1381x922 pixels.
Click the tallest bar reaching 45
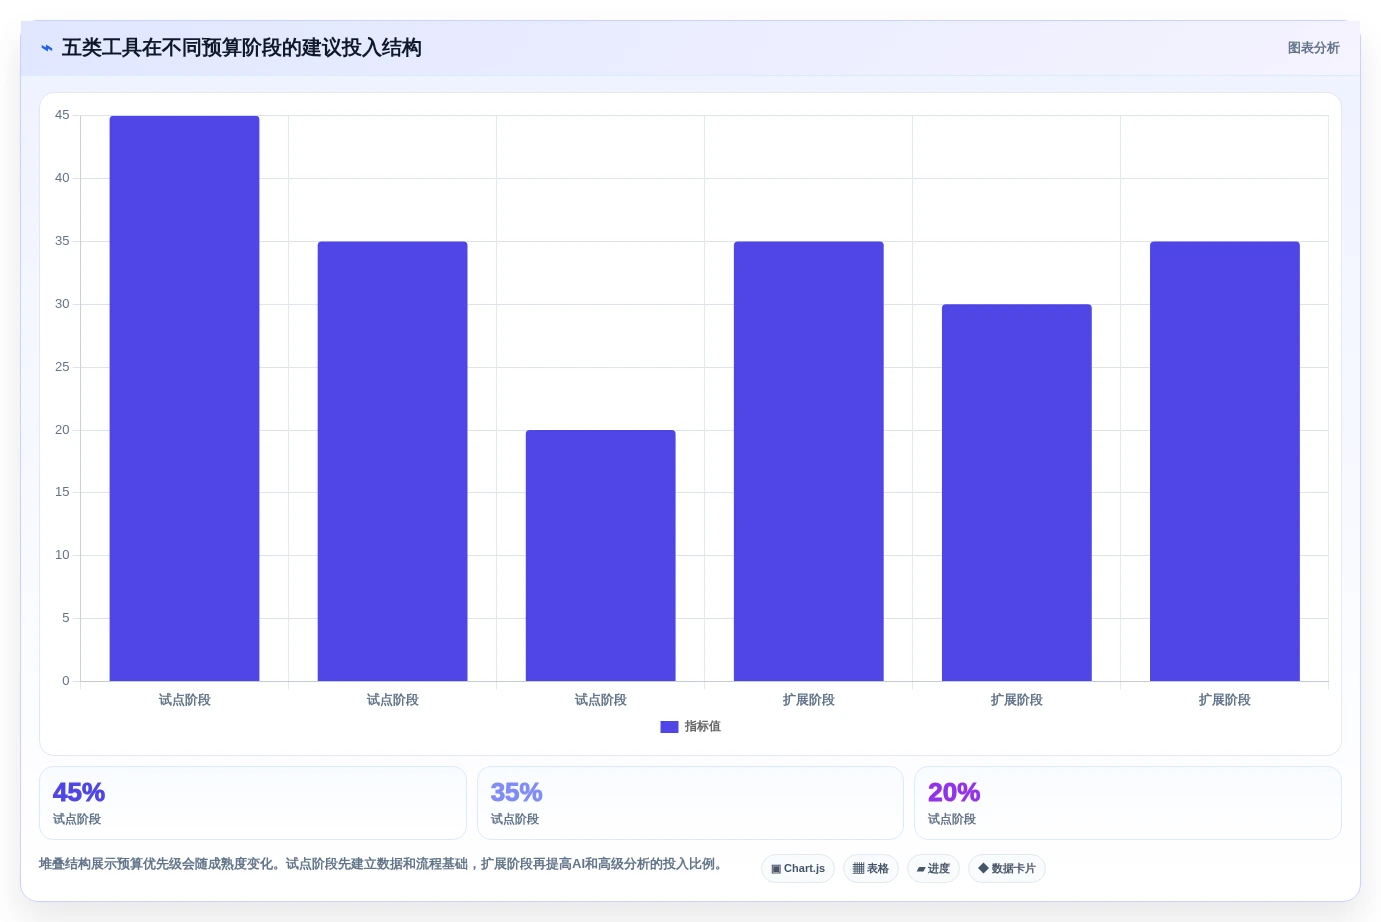point(184,398)
